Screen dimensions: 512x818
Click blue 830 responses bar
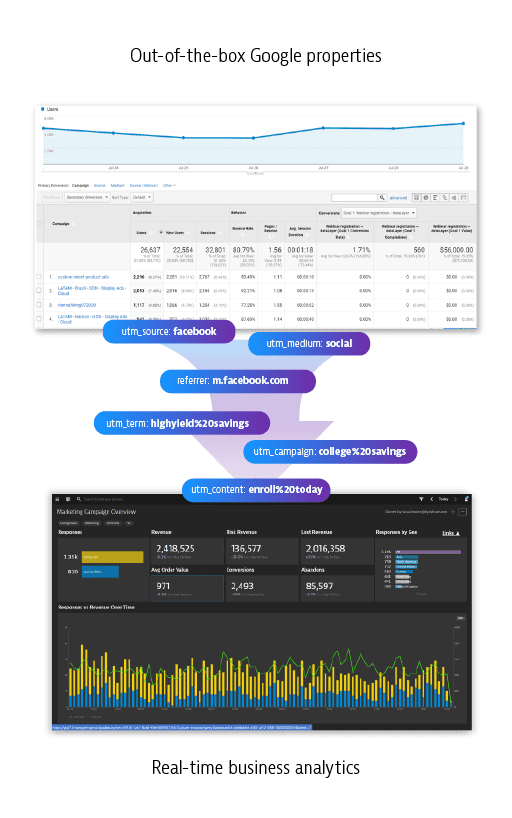tap(100, 572)
